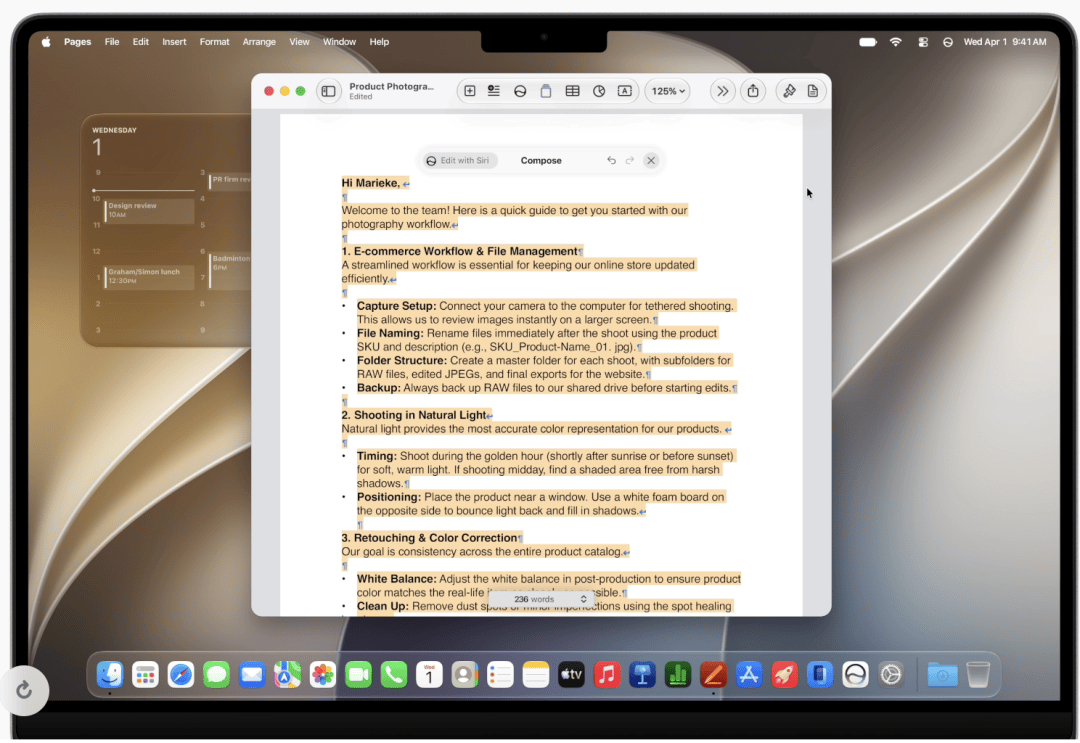Open the File menu
This screenshot has width=1080, height=743.
click(112, 42)
